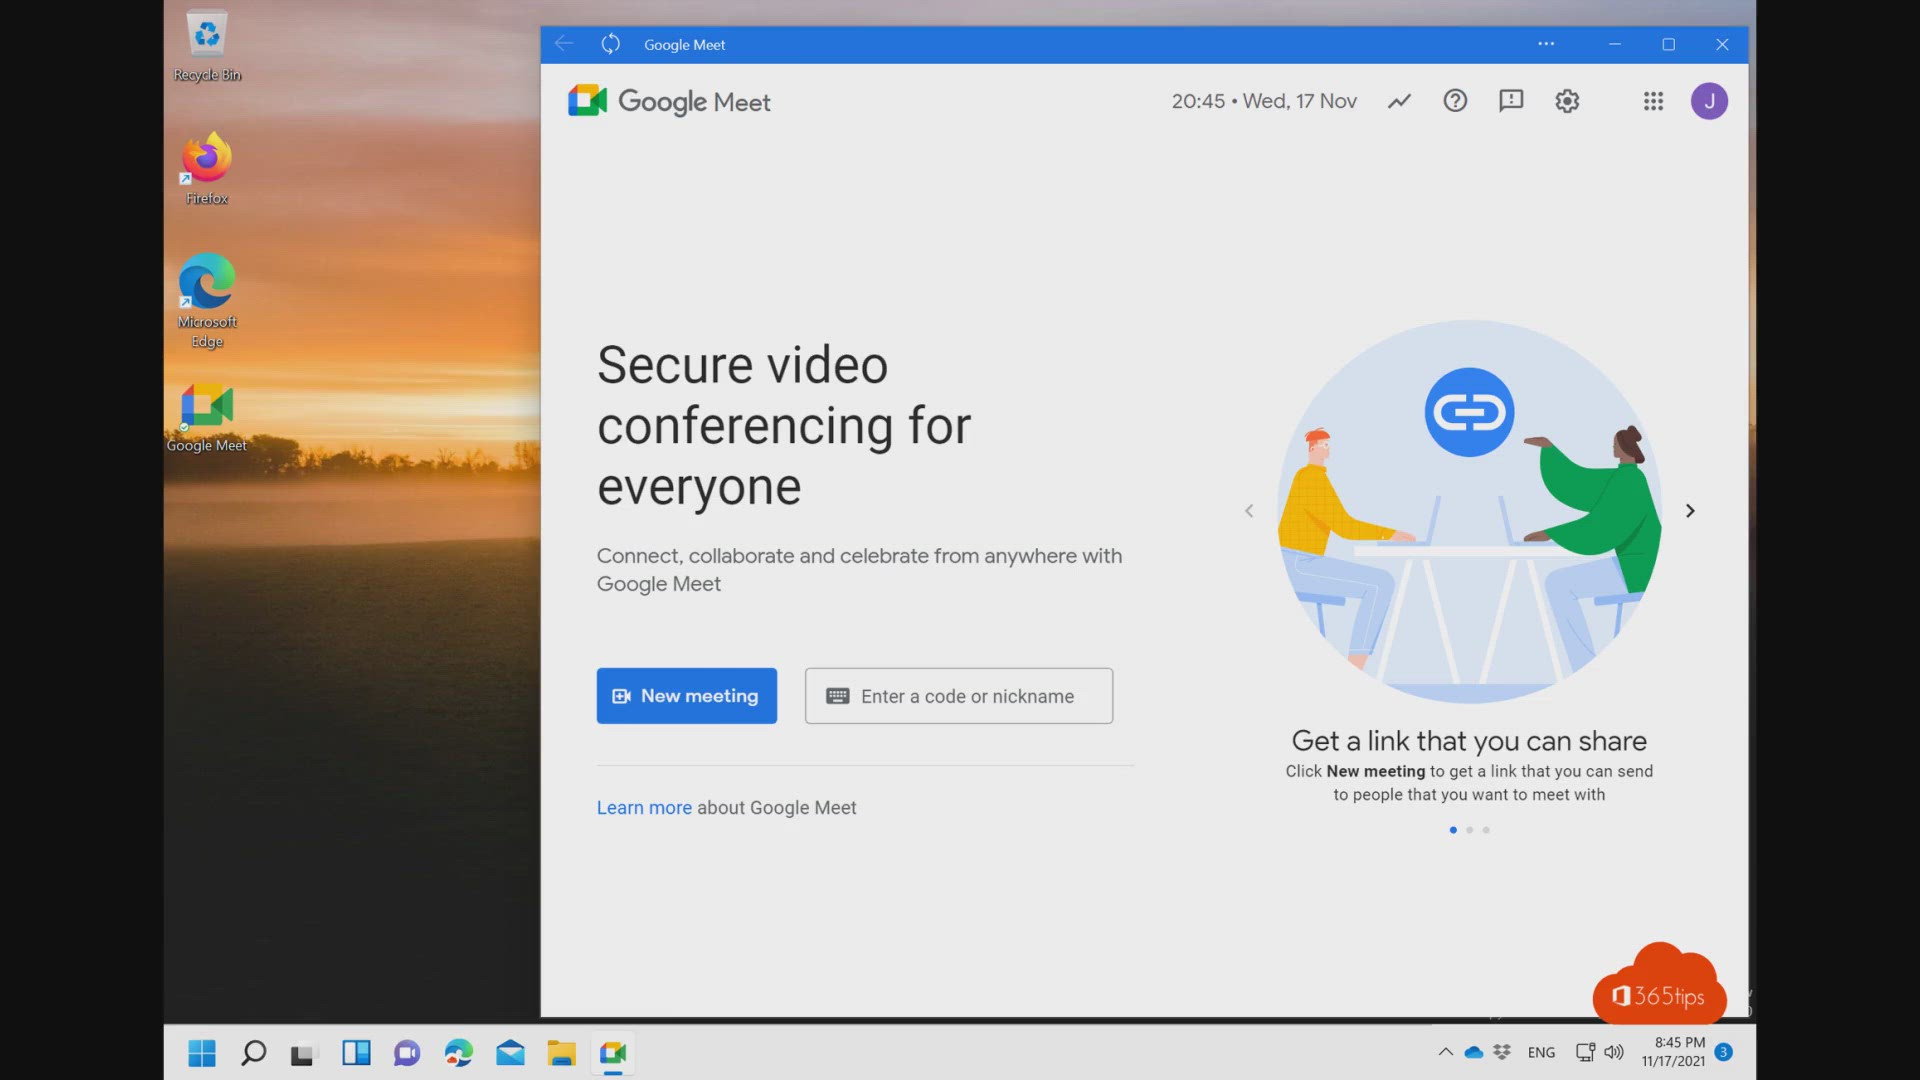Open the Meet settings gear icon
The height and width of the screenshot is (1080, 1920).
click(1567, 101)
